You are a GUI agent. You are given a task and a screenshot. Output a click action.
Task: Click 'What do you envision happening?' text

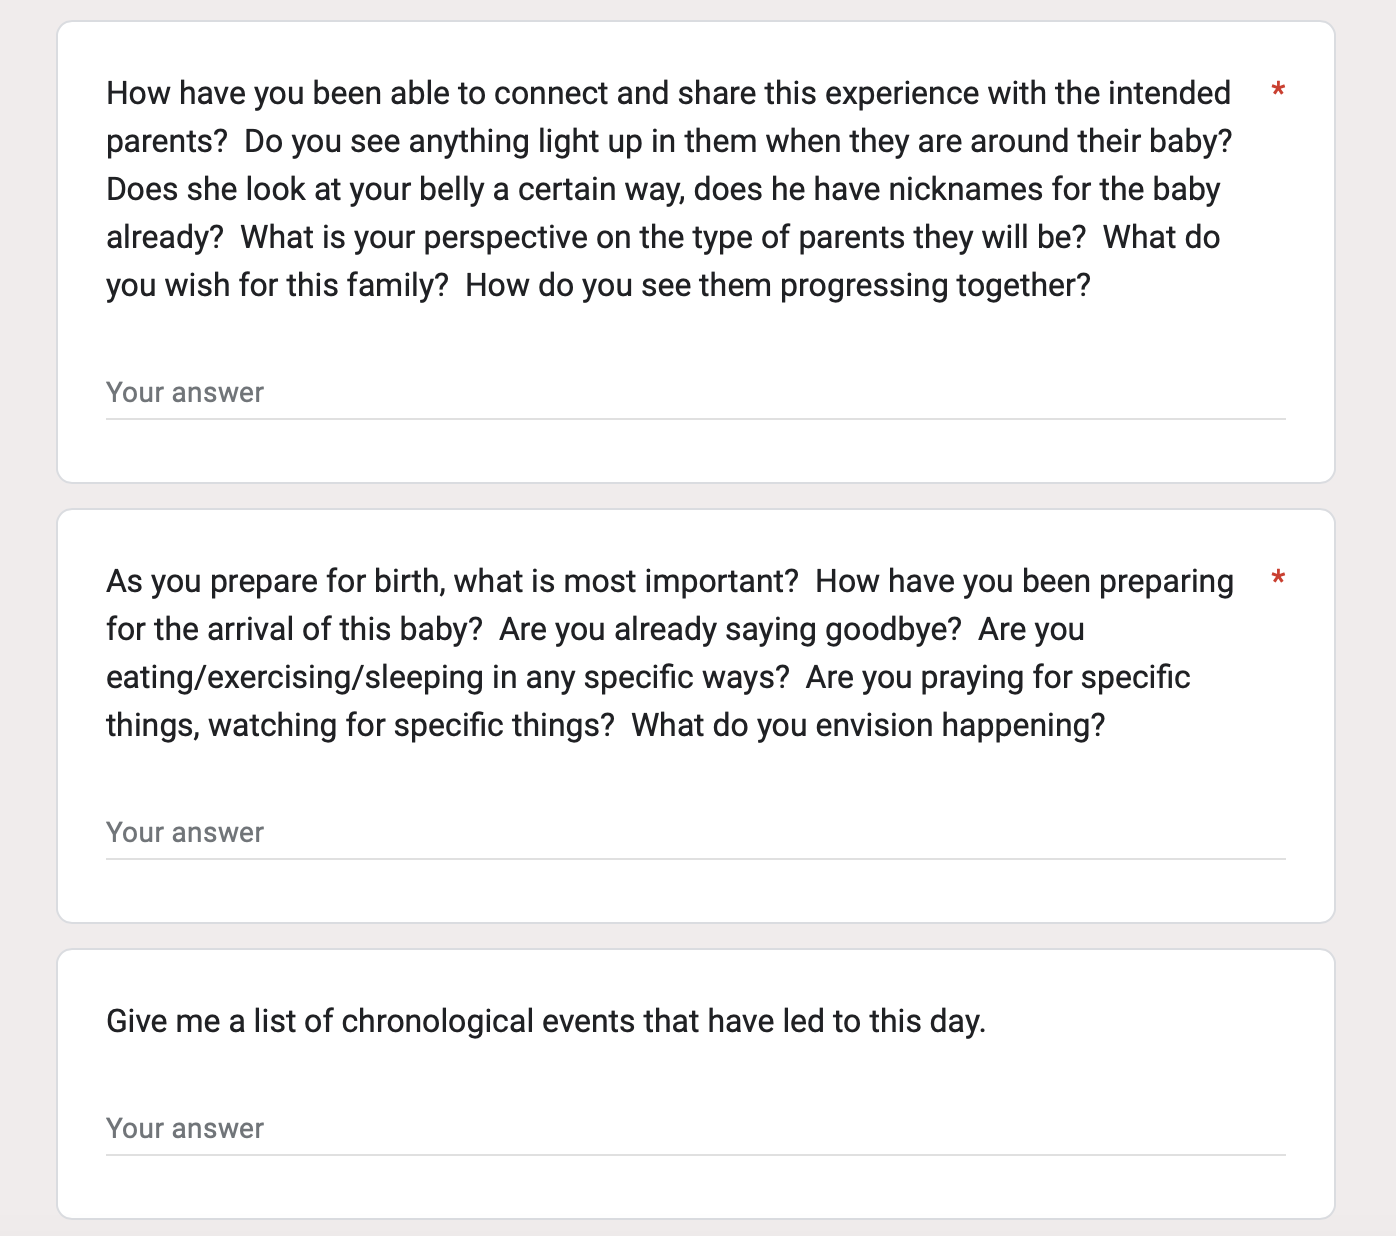click(868, 725)
